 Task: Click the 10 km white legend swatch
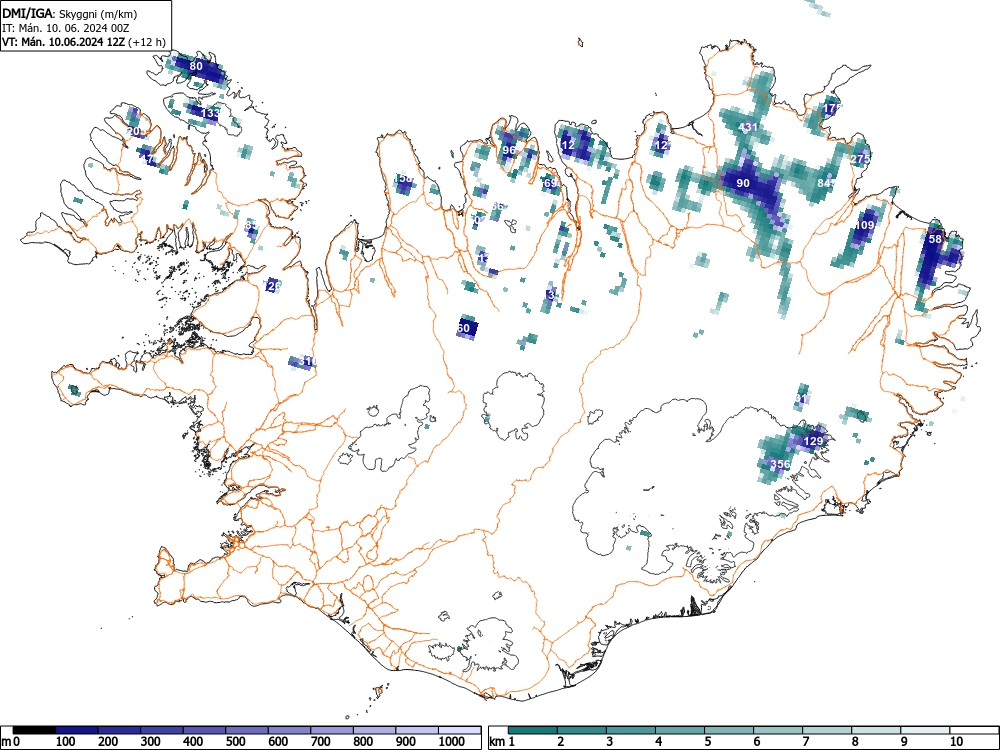click(973, 730)
